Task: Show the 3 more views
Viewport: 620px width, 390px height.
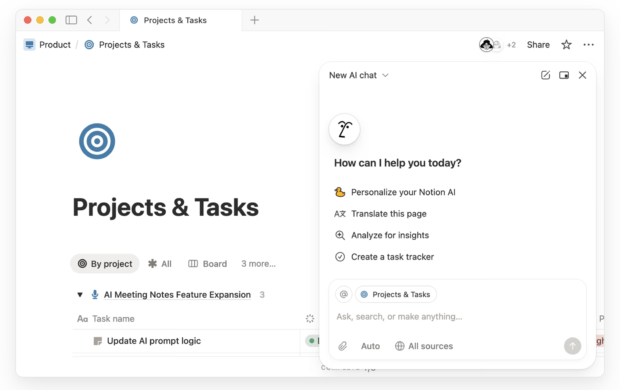Action: (x=259, y=264)
